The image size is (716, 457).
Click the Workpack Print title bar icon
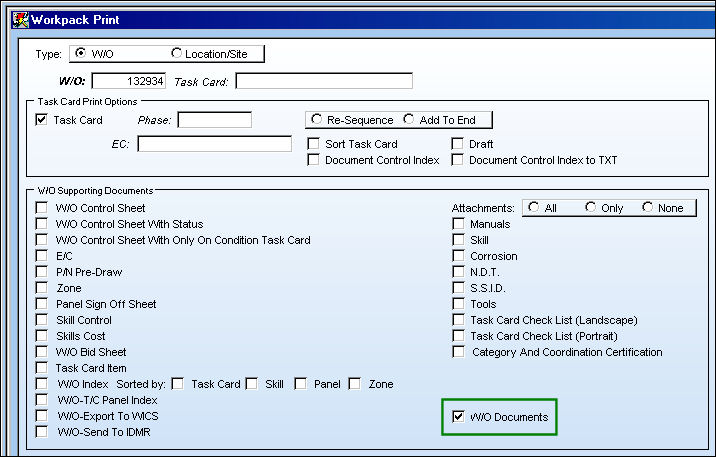pyautogui.click(x=21, y=20)
